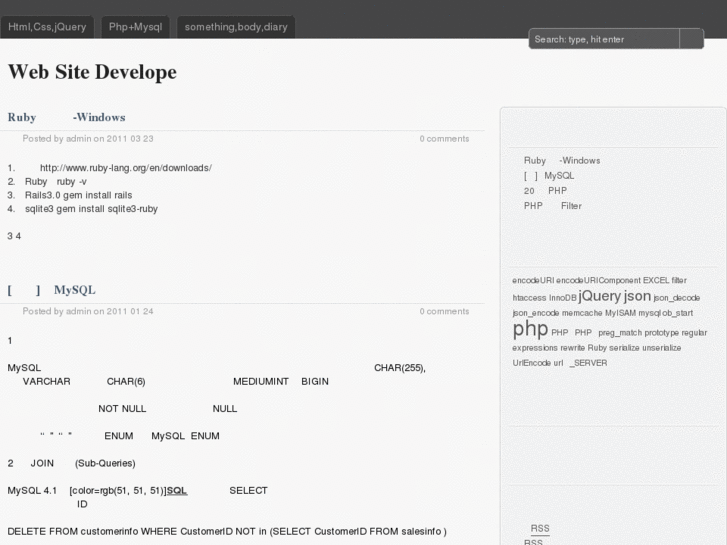The height and width of the screenshot is (545, 727).
Task: Open the something,body,diary tab
Action: click(x=236, y=27)
